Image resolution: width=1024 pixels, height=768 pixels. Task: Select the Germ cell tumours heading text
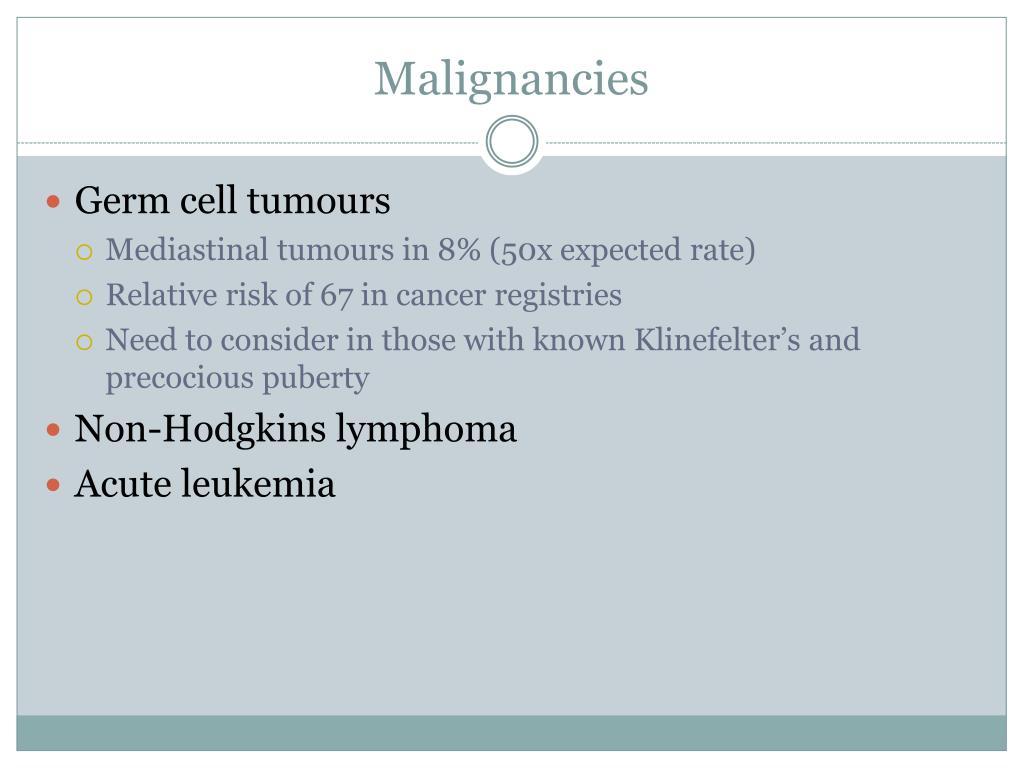tap(232, 200)
